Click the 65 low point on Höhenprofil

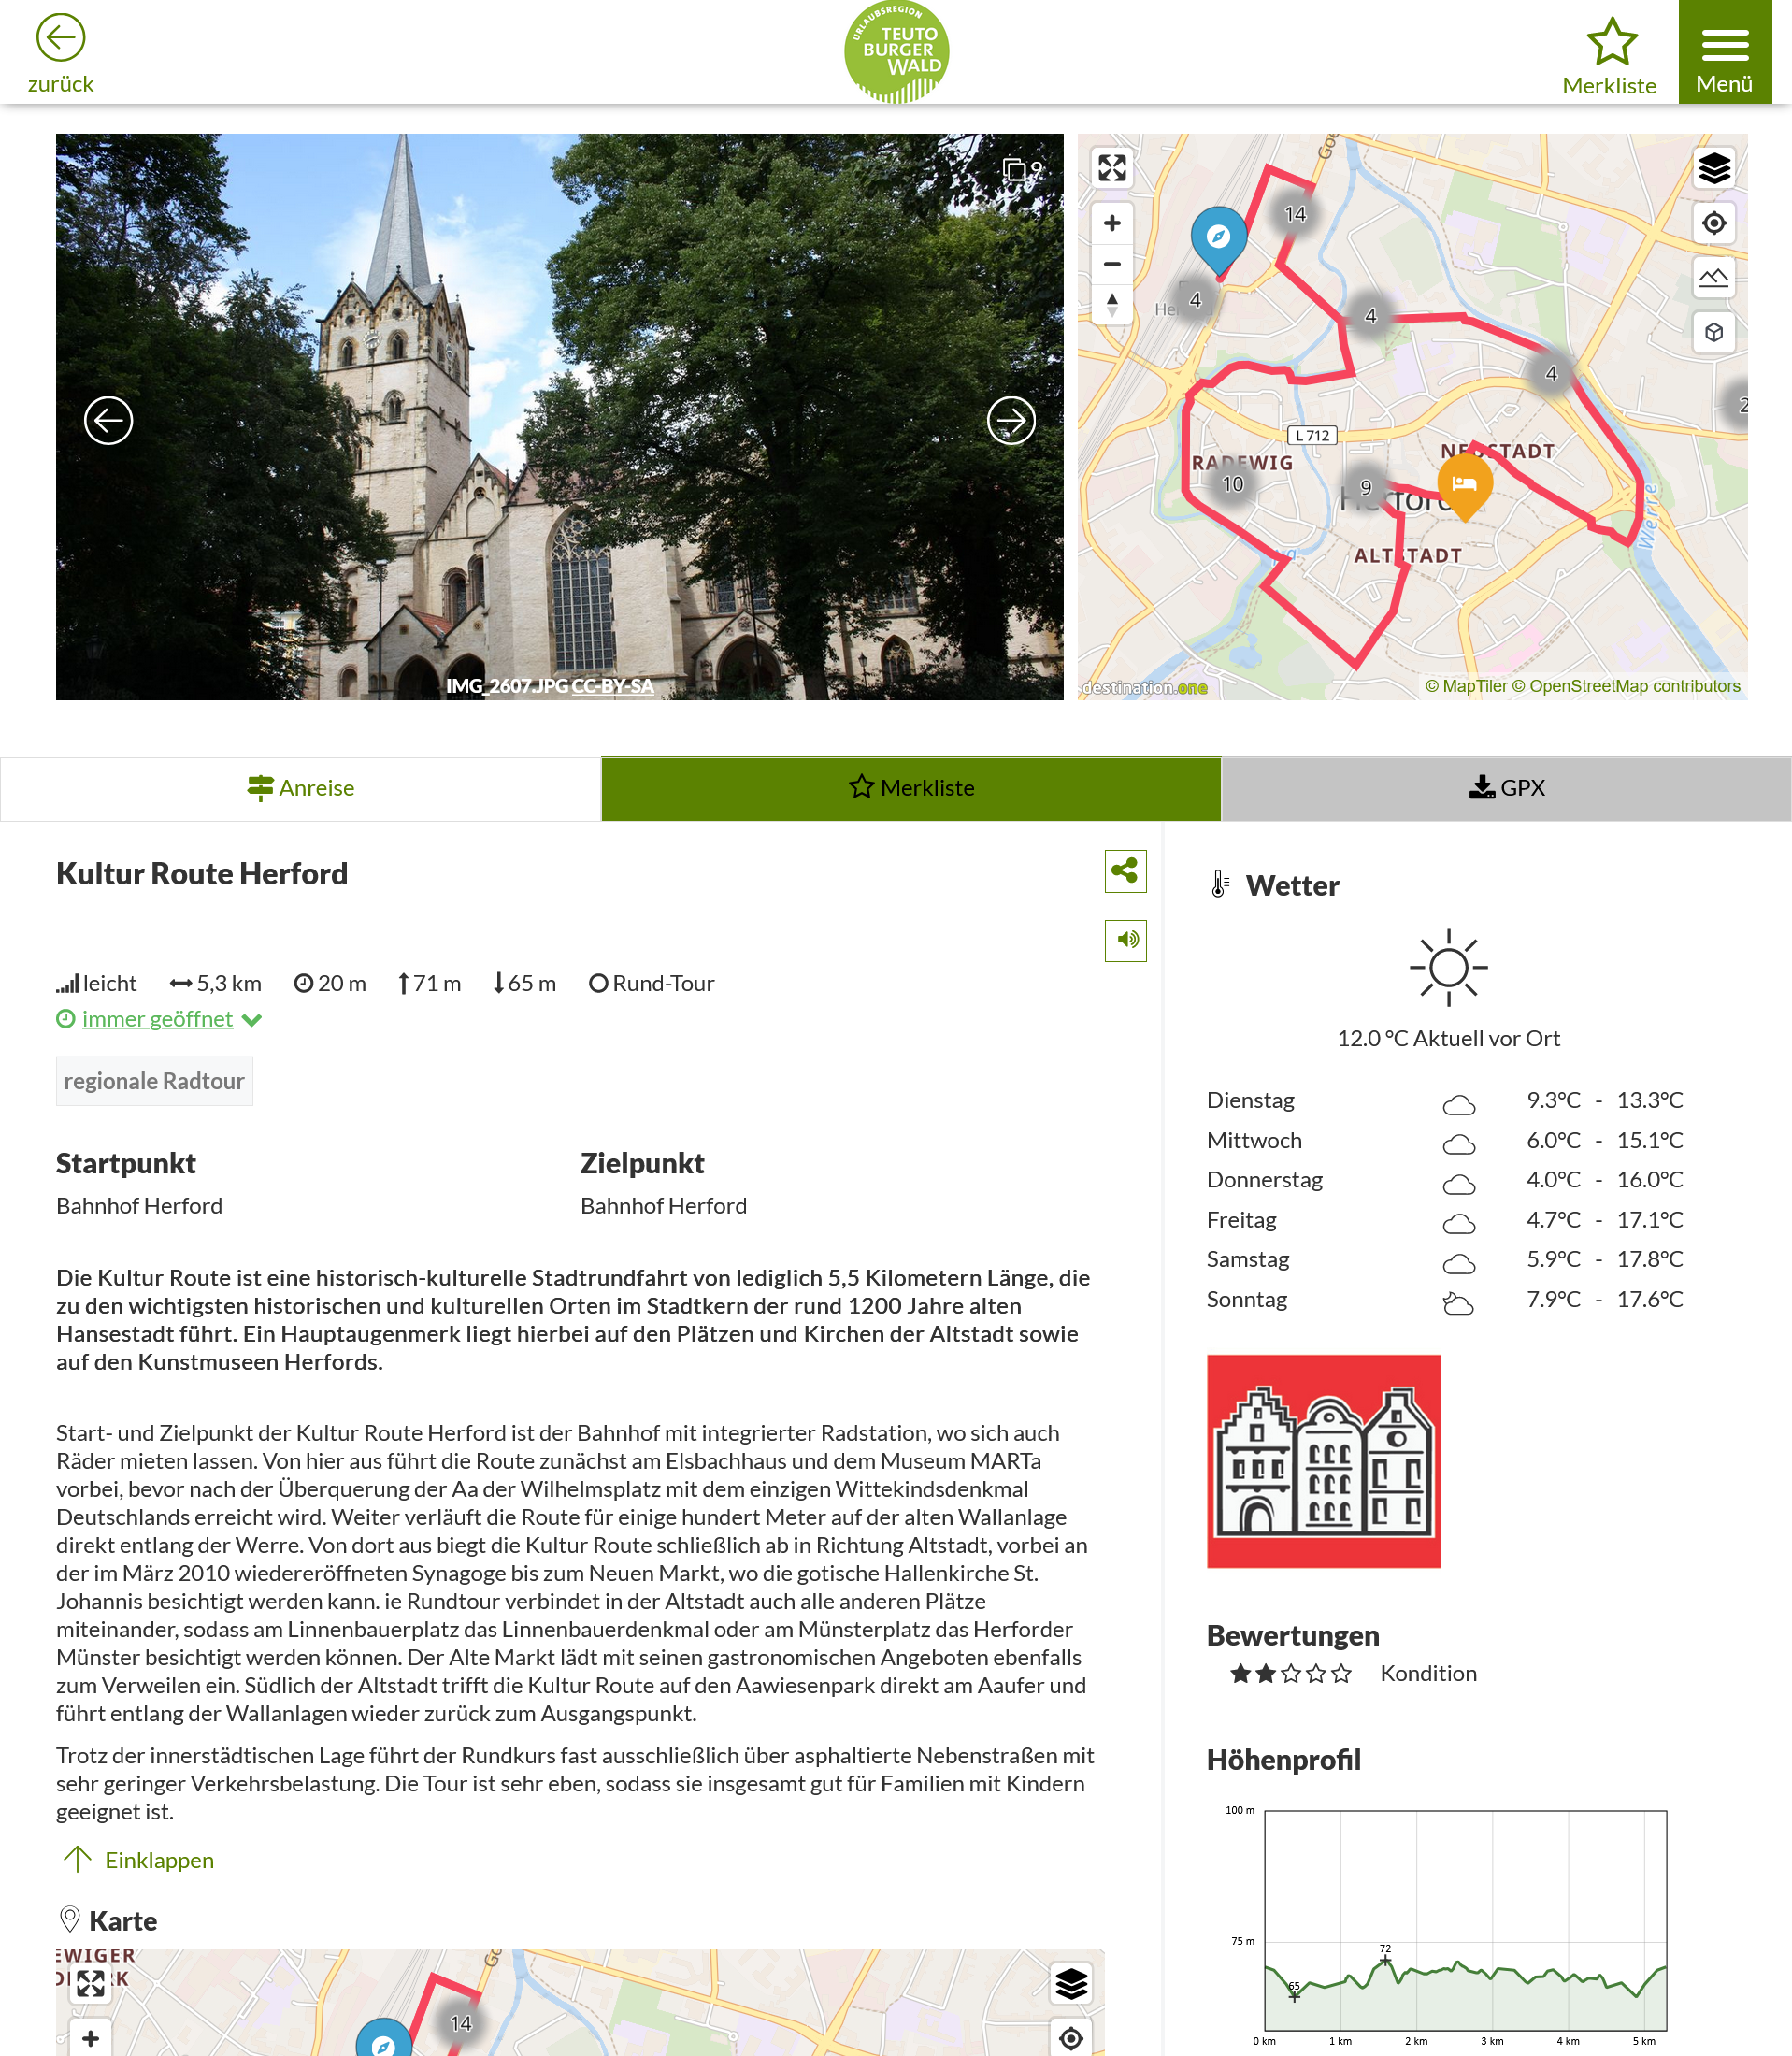tap(1294, 1995)
